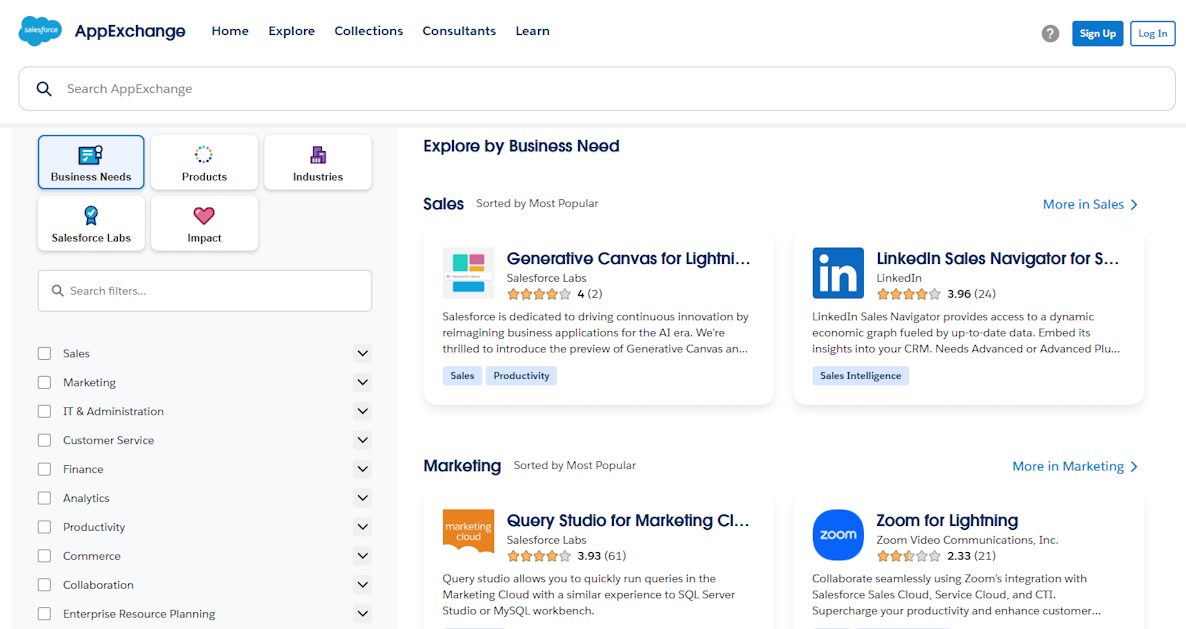1186x629 pixels.
Task: Expand the Productivity filter options
Action: tap(362, 526)
